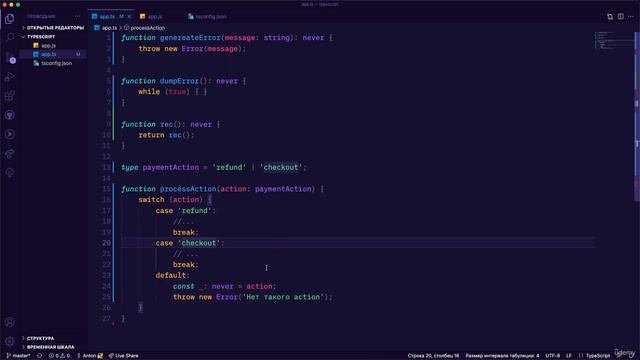Image resolution: width=640 pixels, height=360 pixels.
Task: Open Source Control view with pending badge
Action: [x=10, y=57]
